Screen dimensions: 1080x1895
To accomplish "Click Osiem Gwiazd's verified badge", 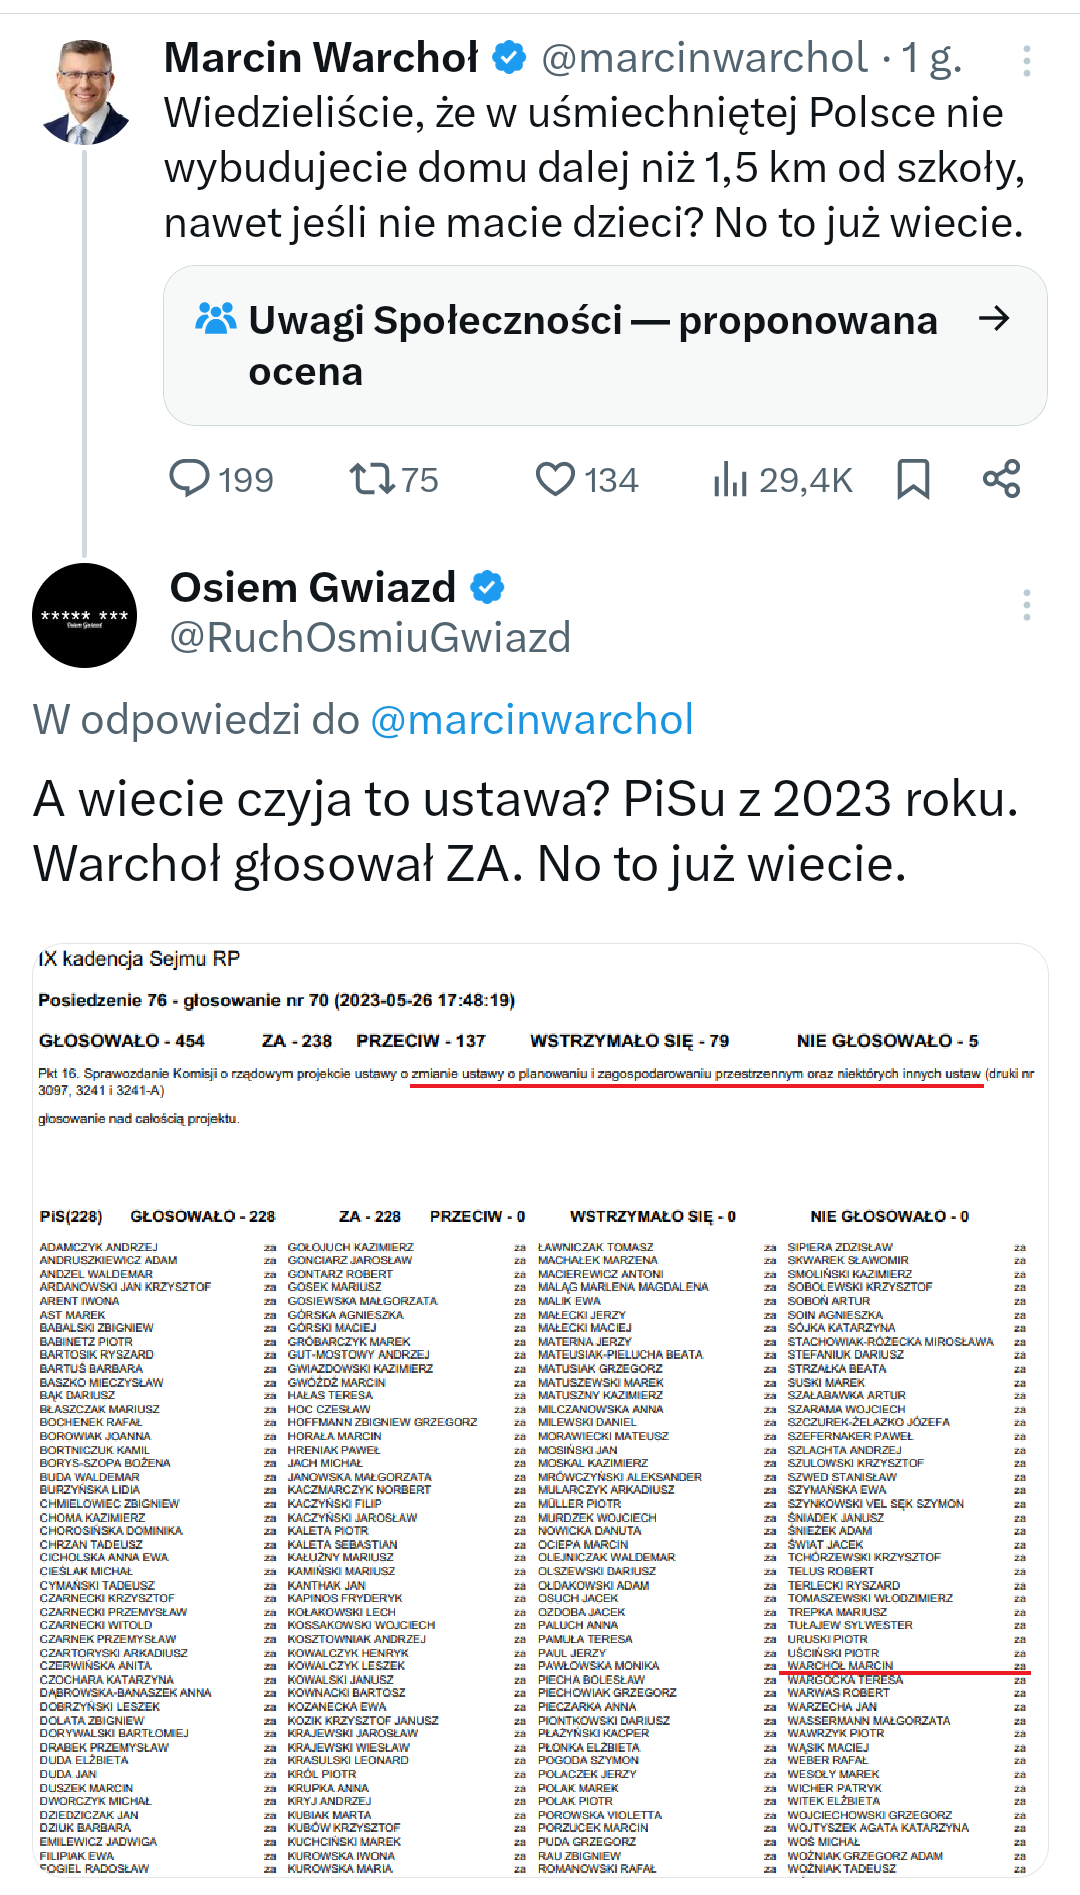I will pyautogui.click(x=487, y=587).
